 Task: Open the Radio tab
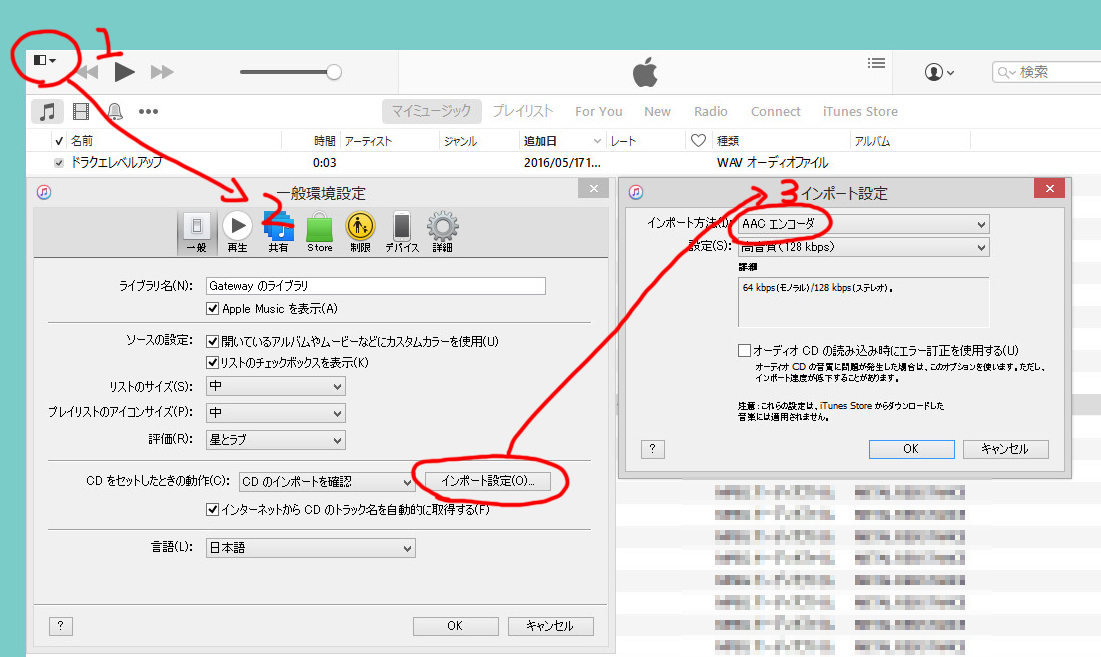[711, 112]
